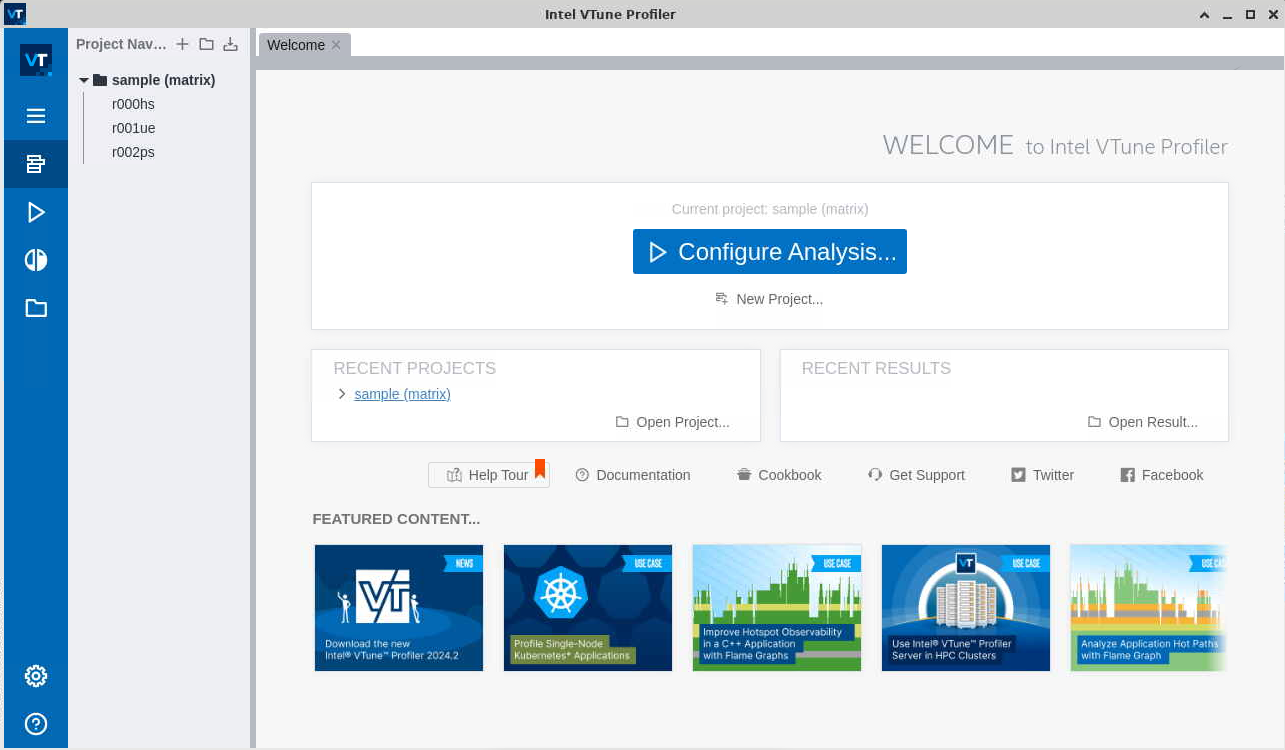Click the plus icon to create new project

click(182, 44)
